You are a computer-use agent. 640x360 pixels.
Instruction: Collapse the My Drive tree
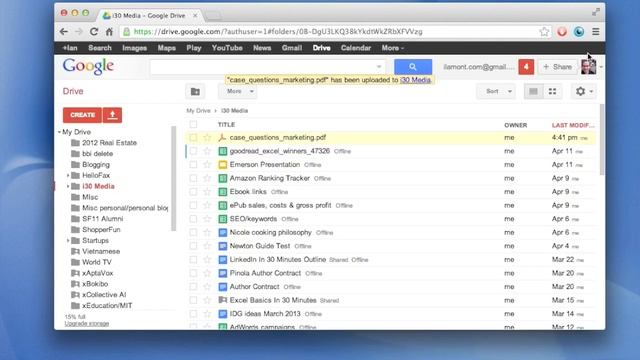[x=60, y=132]
